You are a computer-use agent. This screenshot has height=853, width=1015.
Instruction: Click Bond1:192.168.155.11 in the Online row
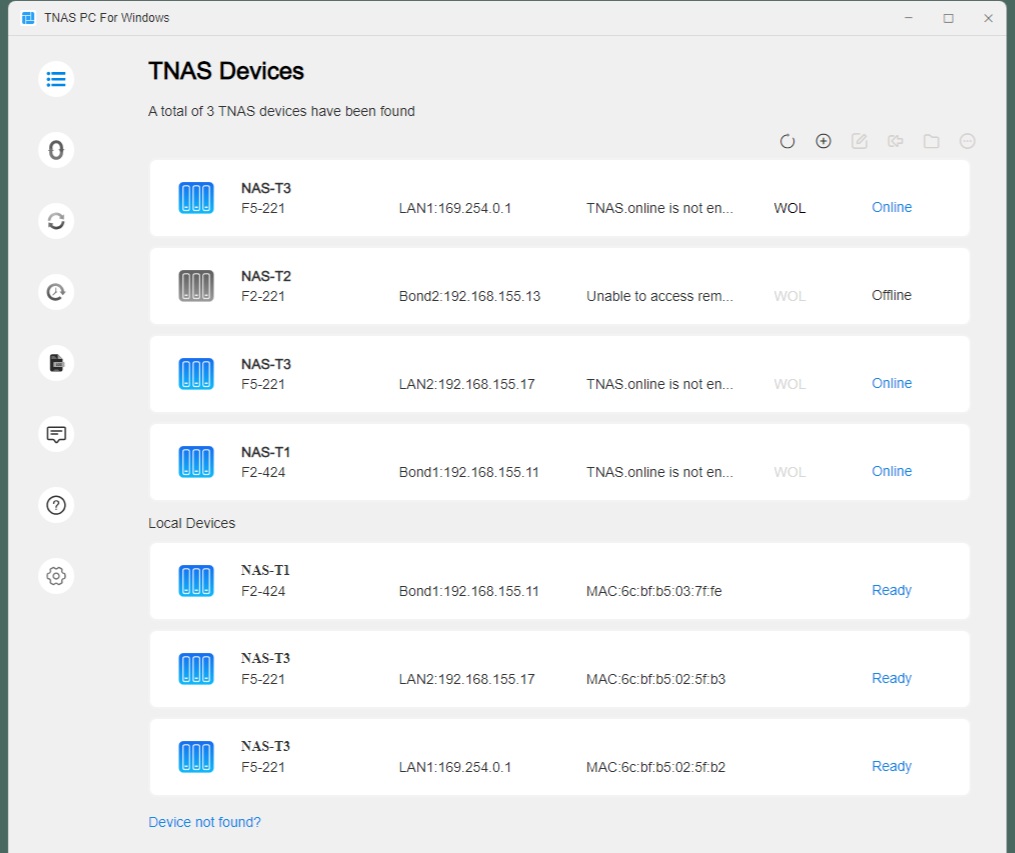469,472
